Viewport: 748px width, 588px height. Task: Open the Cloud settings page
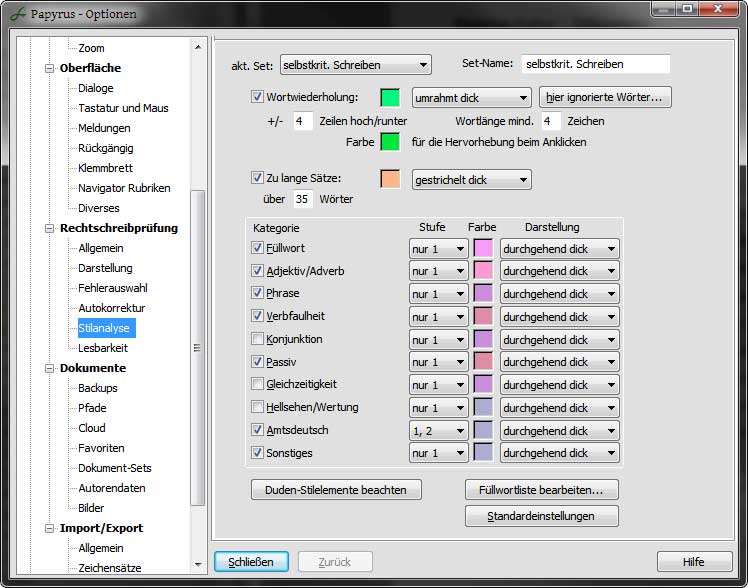pyautogui.click(x=92, y=428)
